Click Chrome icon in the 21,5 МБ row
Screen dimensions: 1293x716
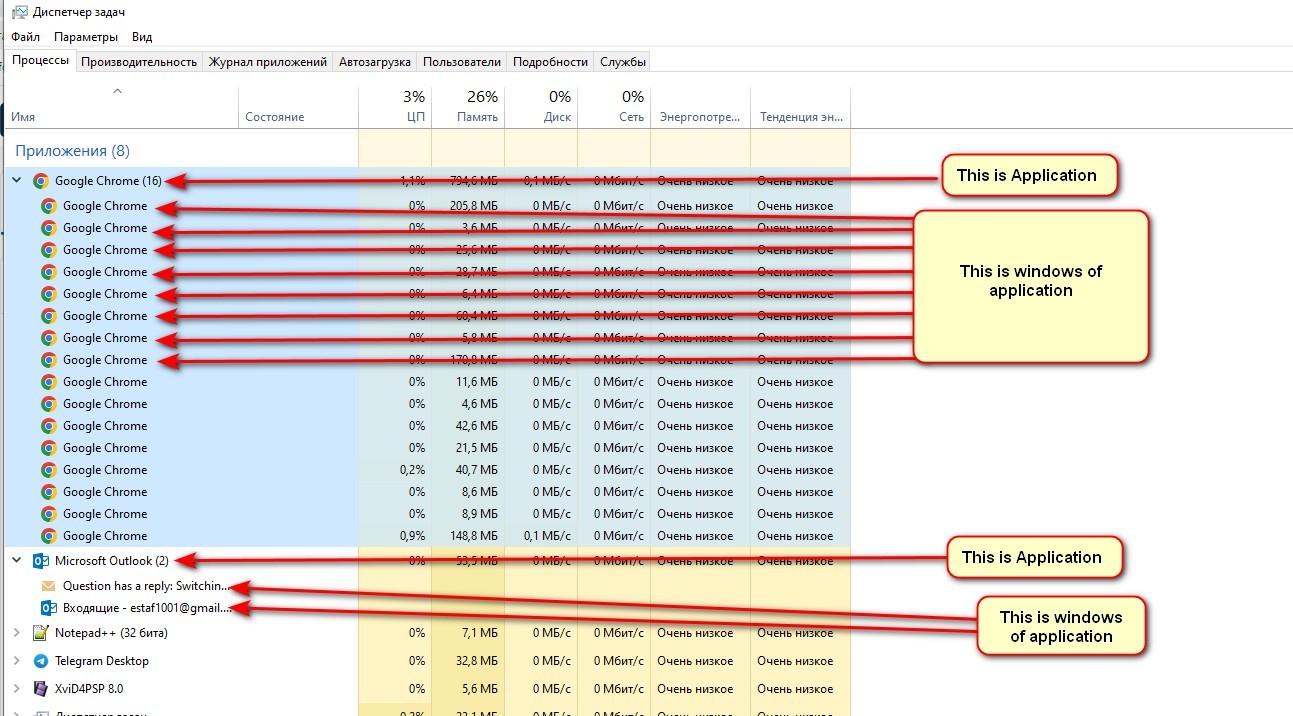49,448
